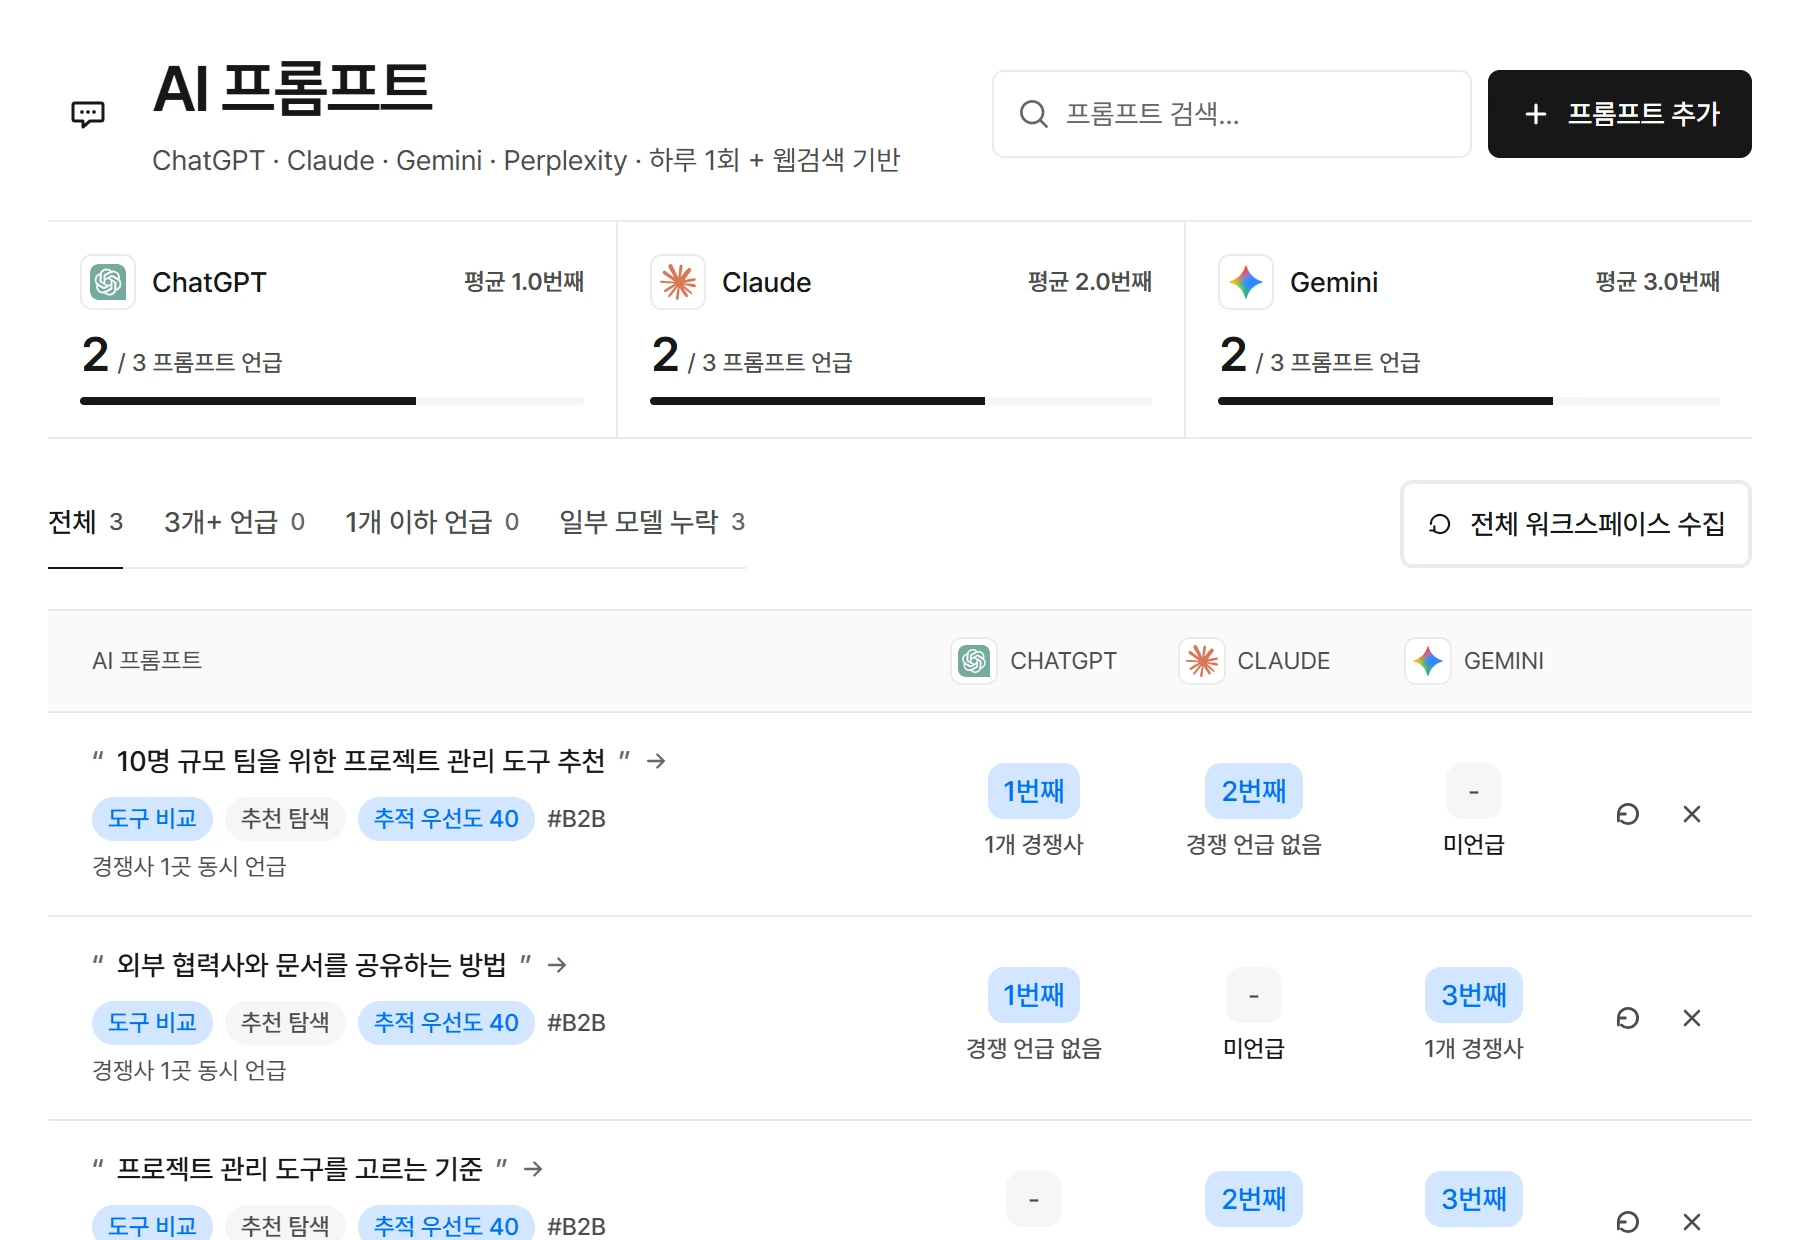Click ChatGPT 1번째 badge in '외부 협력사' row
The image size is (1800, 1240).
coord(1034,995)
